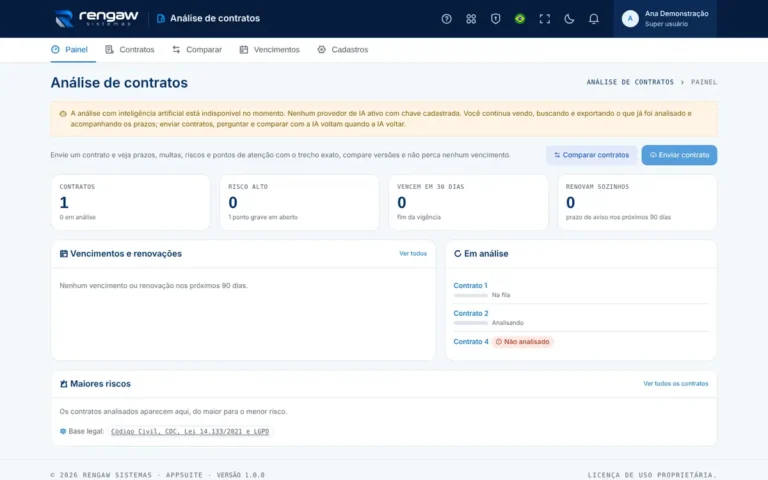Click the Não analisado status badge
The width and height of the screenshot is (768, 480).
tap(522, 342)
